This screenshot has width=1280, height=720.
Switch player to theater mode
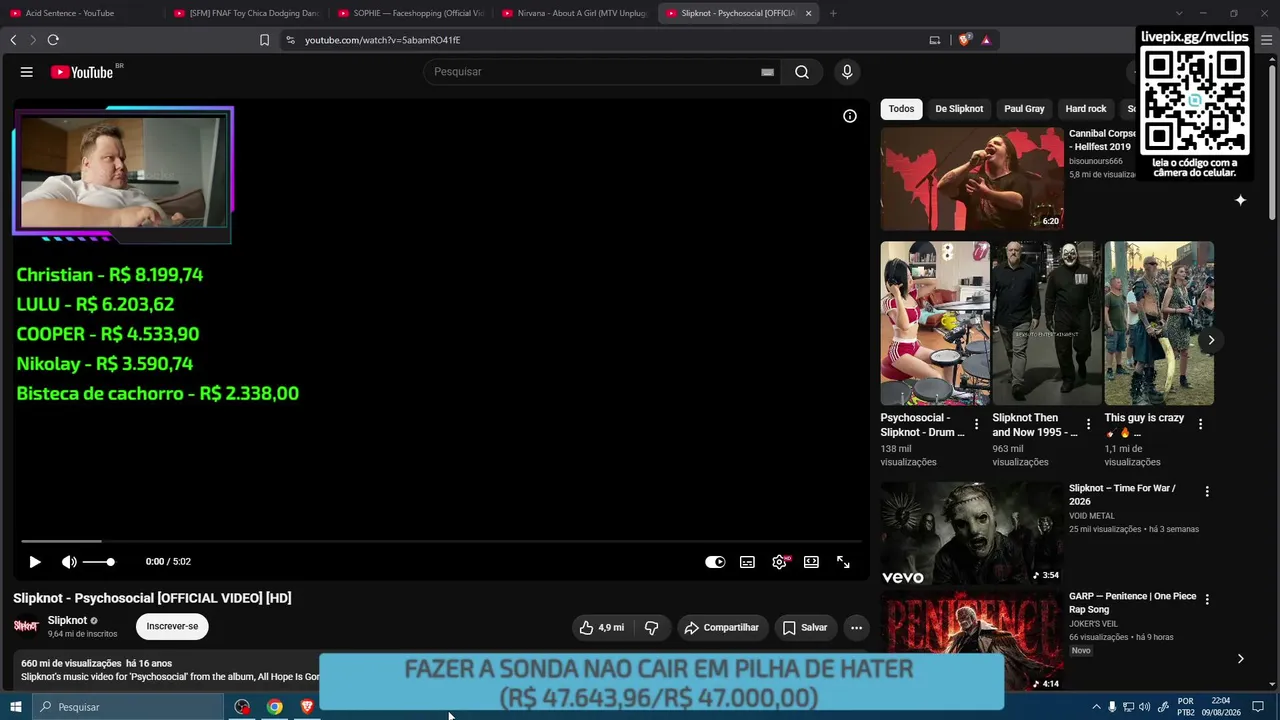[x=811, y=562]
